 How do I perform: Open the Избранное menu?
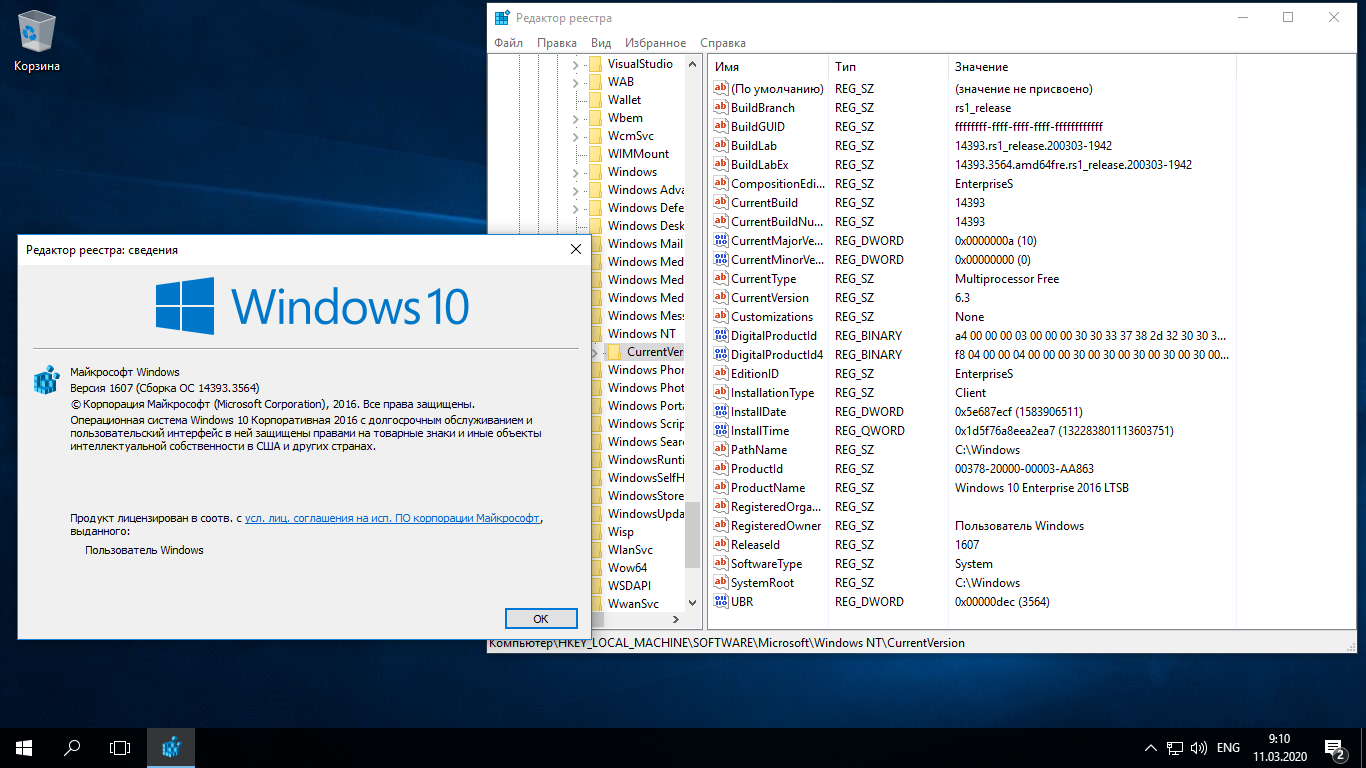(x=655, y=43)
